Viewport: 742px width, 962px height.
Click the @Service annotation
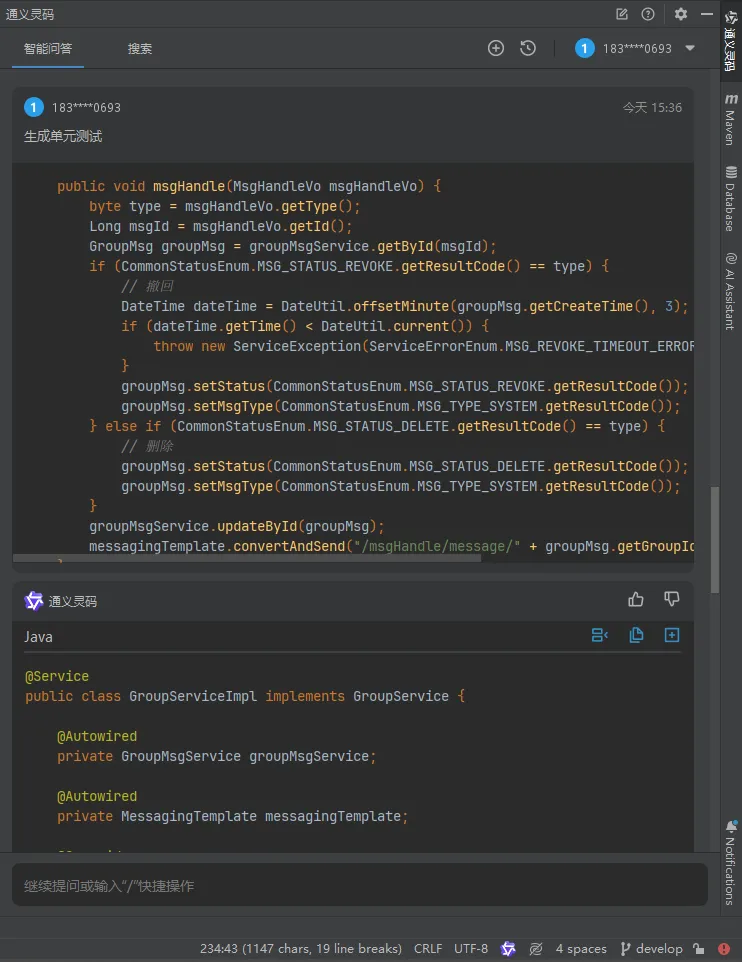point(57,676)
